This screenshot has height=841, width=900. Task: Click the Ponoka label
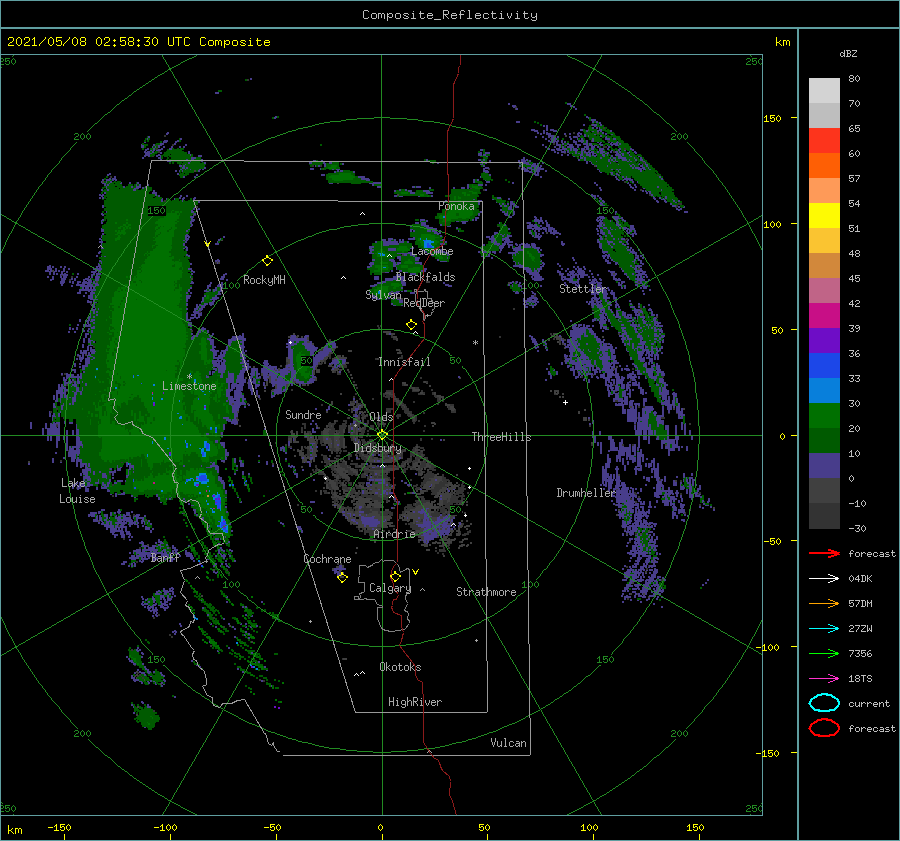point(456,206)
